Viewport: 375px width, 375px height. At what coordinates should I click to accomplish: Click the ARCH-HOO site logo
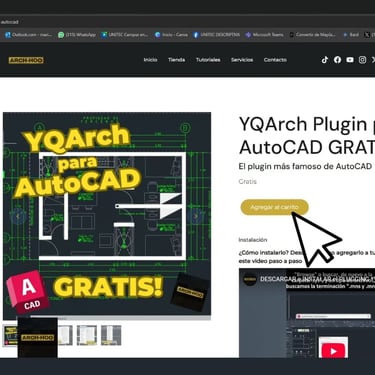(x=26, y=60)
